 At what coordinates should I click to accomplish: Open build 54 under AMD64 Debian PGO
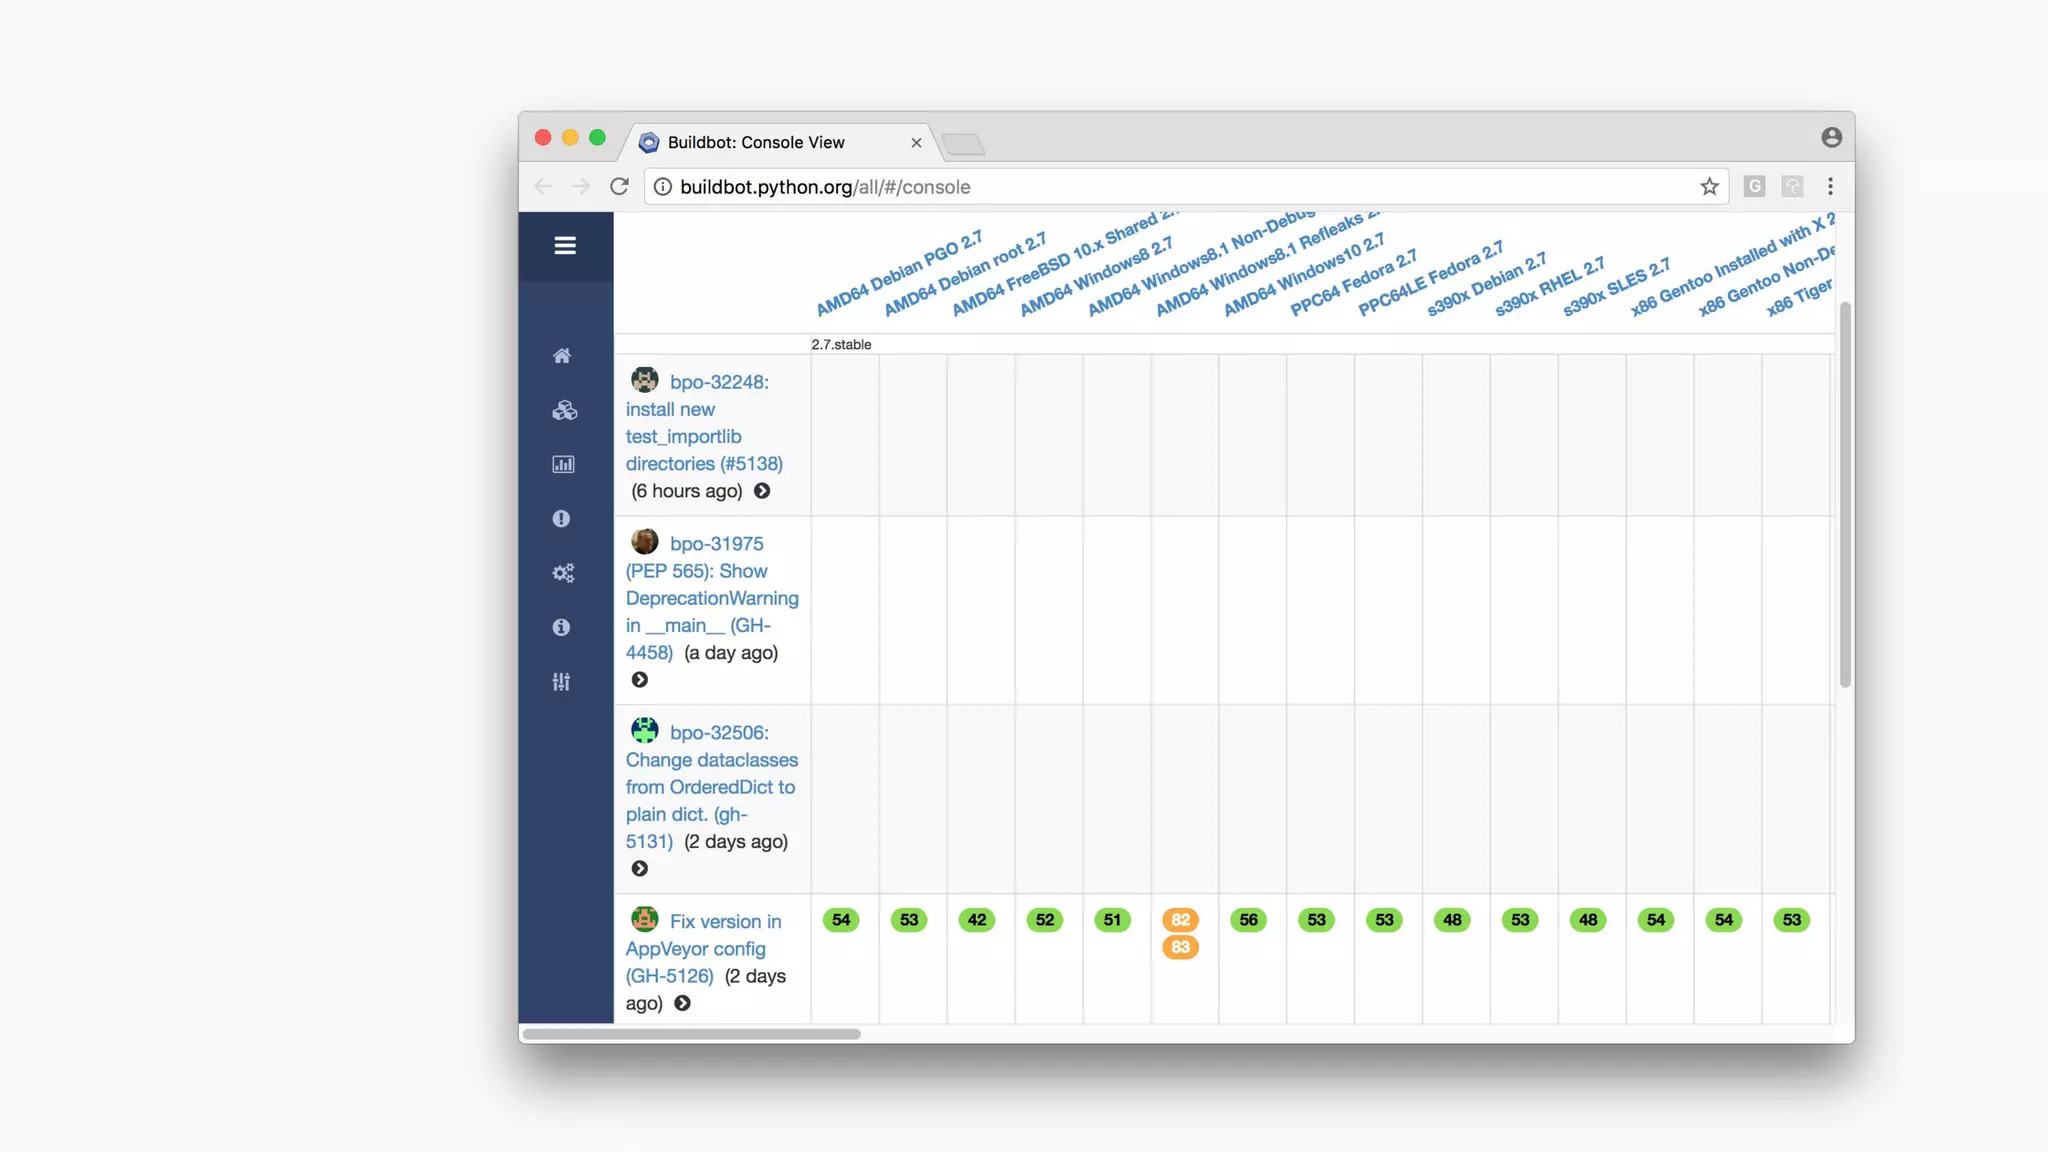[841, 920]
